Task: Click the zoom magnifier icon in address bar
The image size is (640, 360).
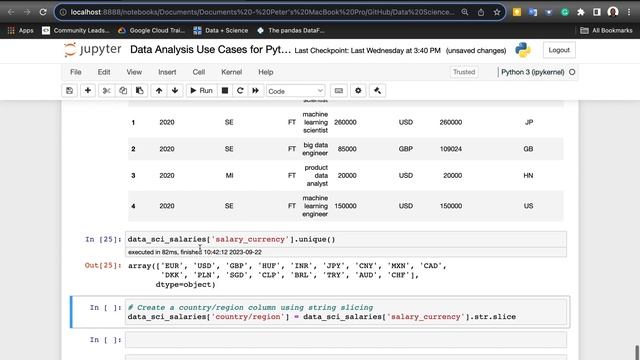Action: 465,12
